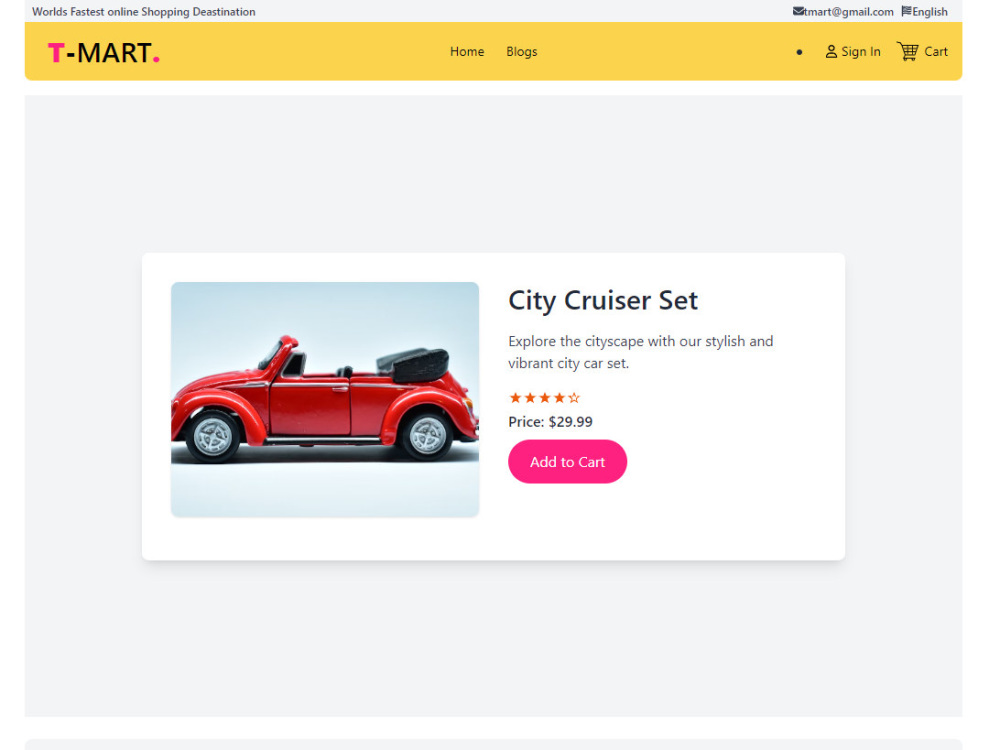Add City Cruiser Set to cart
Image resolution: width=1000 pixels, height=750 pixels.
click(568, 462)
